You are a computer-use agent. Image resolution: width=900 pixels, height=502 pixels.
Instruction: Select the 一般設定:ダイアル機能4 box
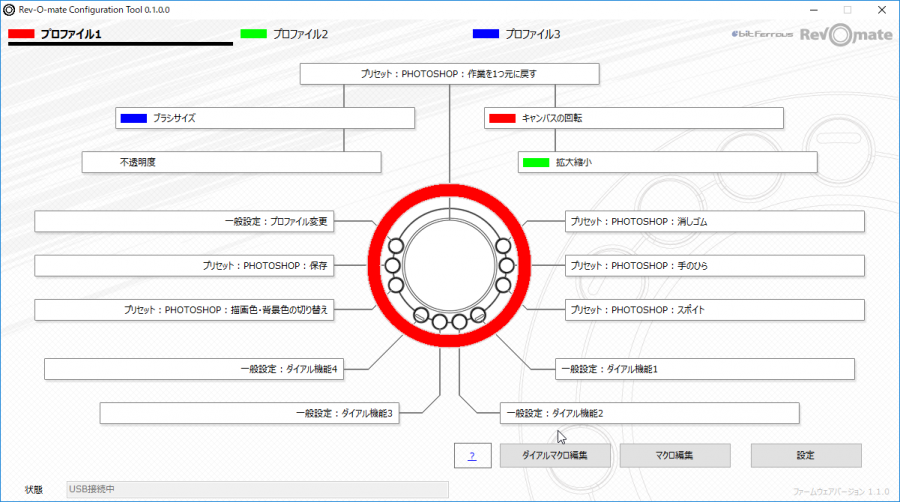(x=194, y=369)
